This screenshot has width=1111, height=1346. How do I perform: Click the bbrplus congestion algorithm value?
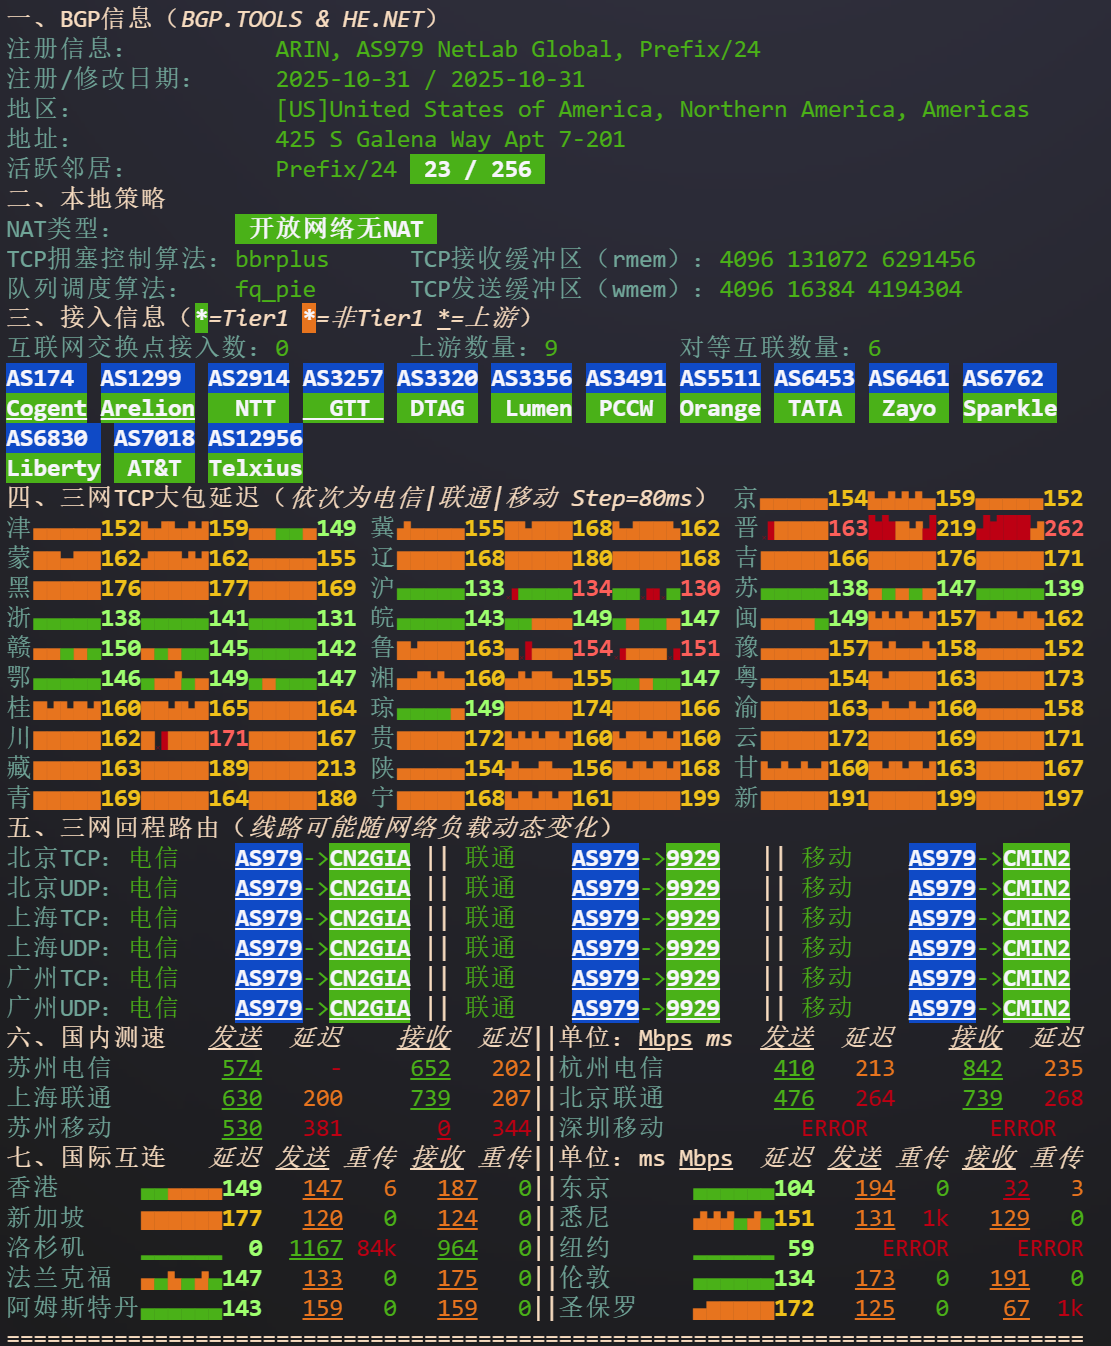tap(282, 259)
